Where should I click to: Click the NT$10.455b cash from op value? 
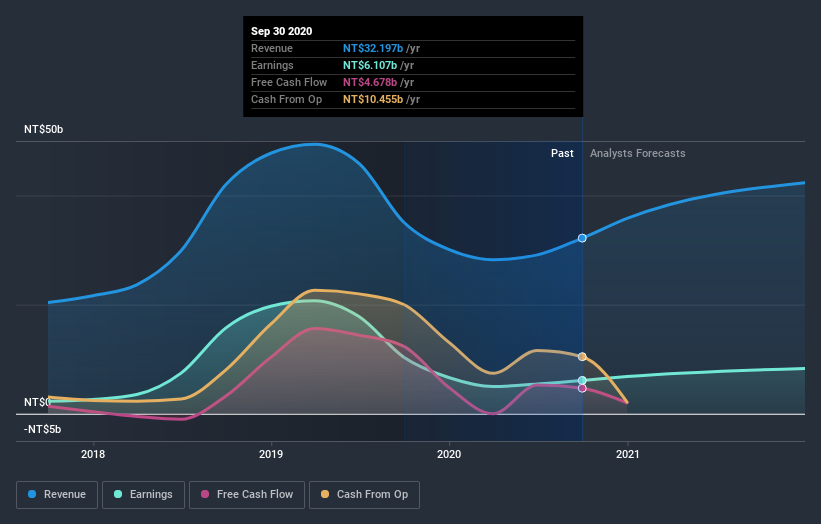coord(373,99)
